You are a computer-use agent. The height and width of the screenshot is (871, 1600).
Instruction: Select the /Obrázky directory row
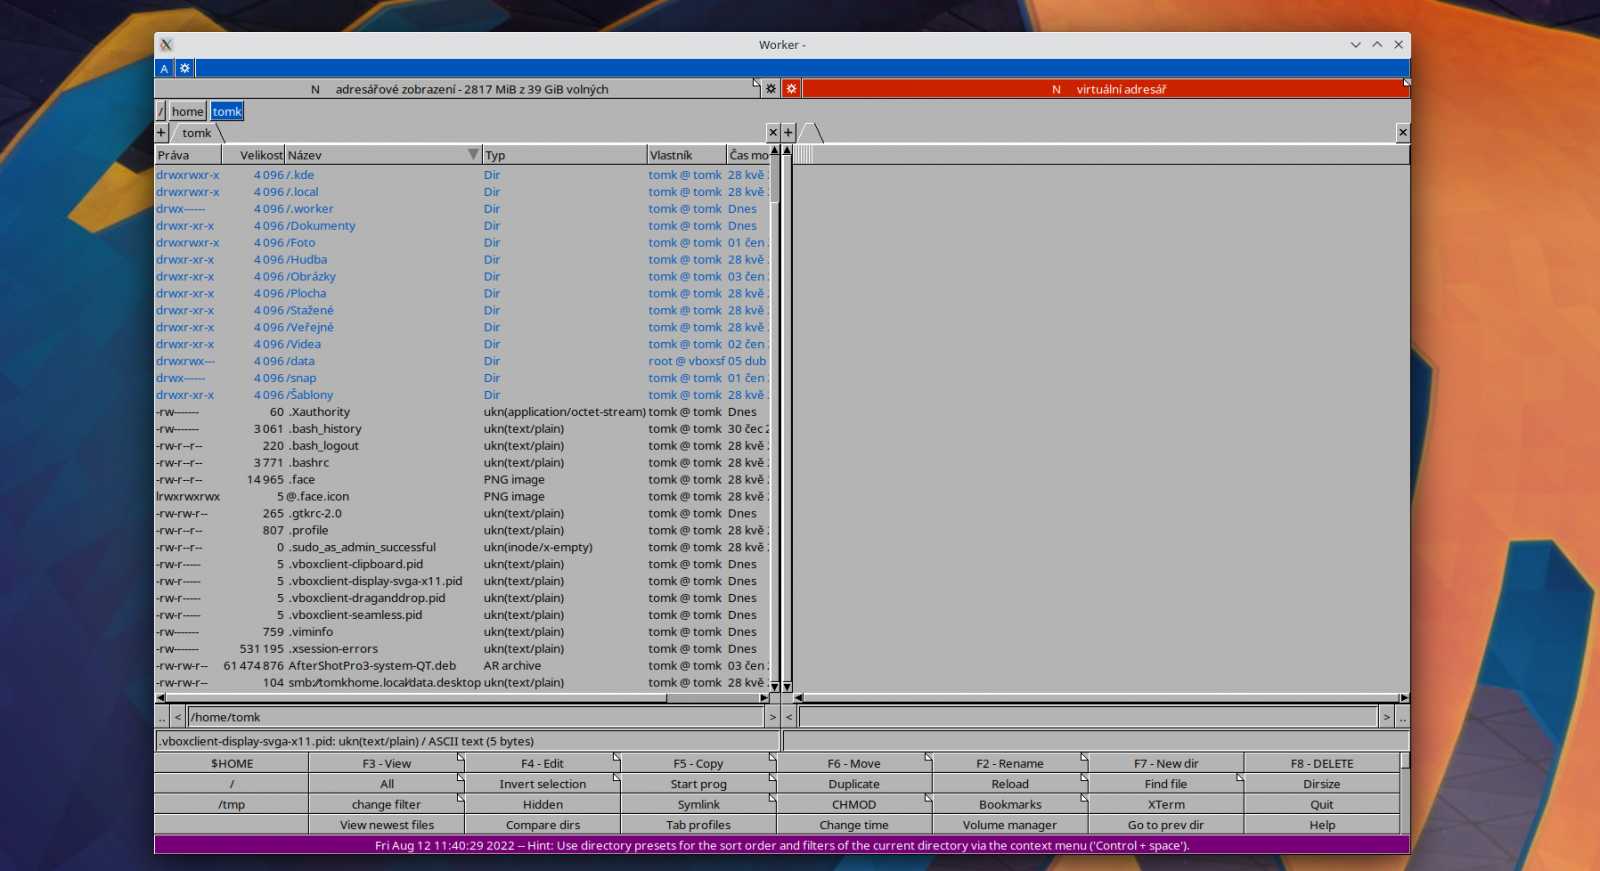[x=462, y=277]
